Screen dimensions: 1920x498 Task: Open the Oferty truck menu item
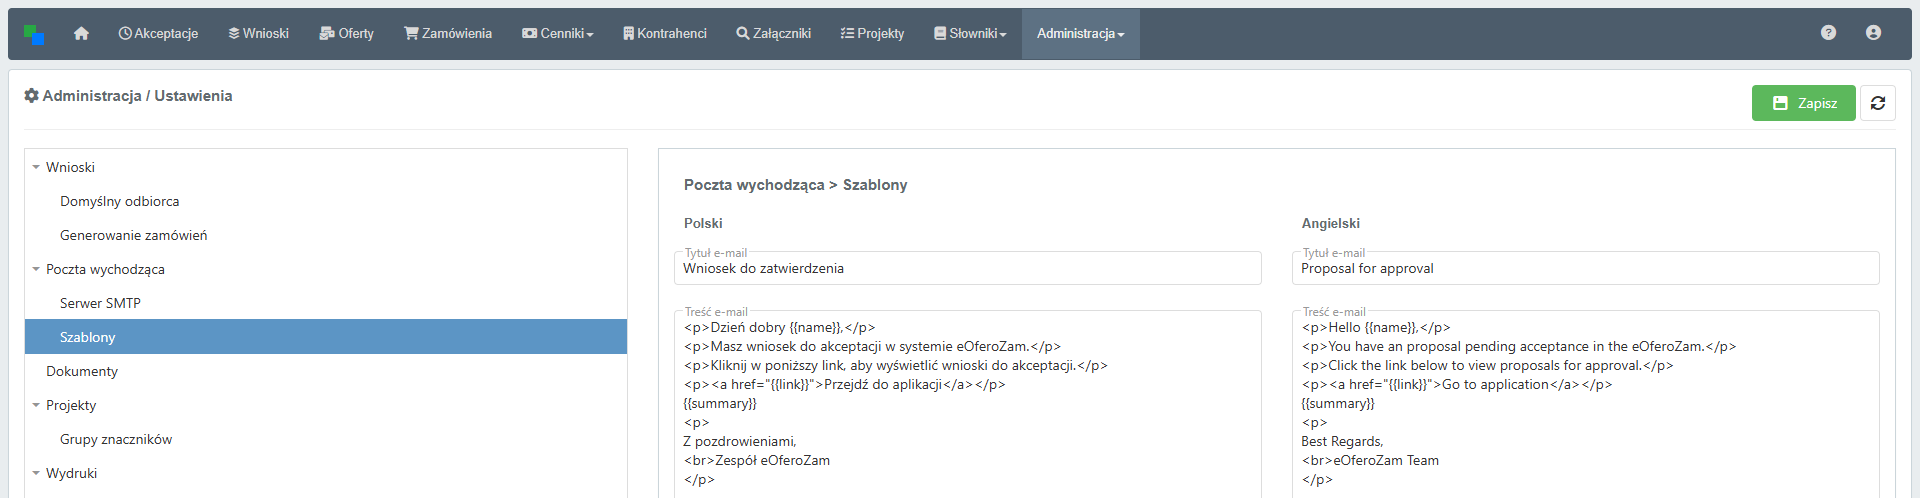346,34
